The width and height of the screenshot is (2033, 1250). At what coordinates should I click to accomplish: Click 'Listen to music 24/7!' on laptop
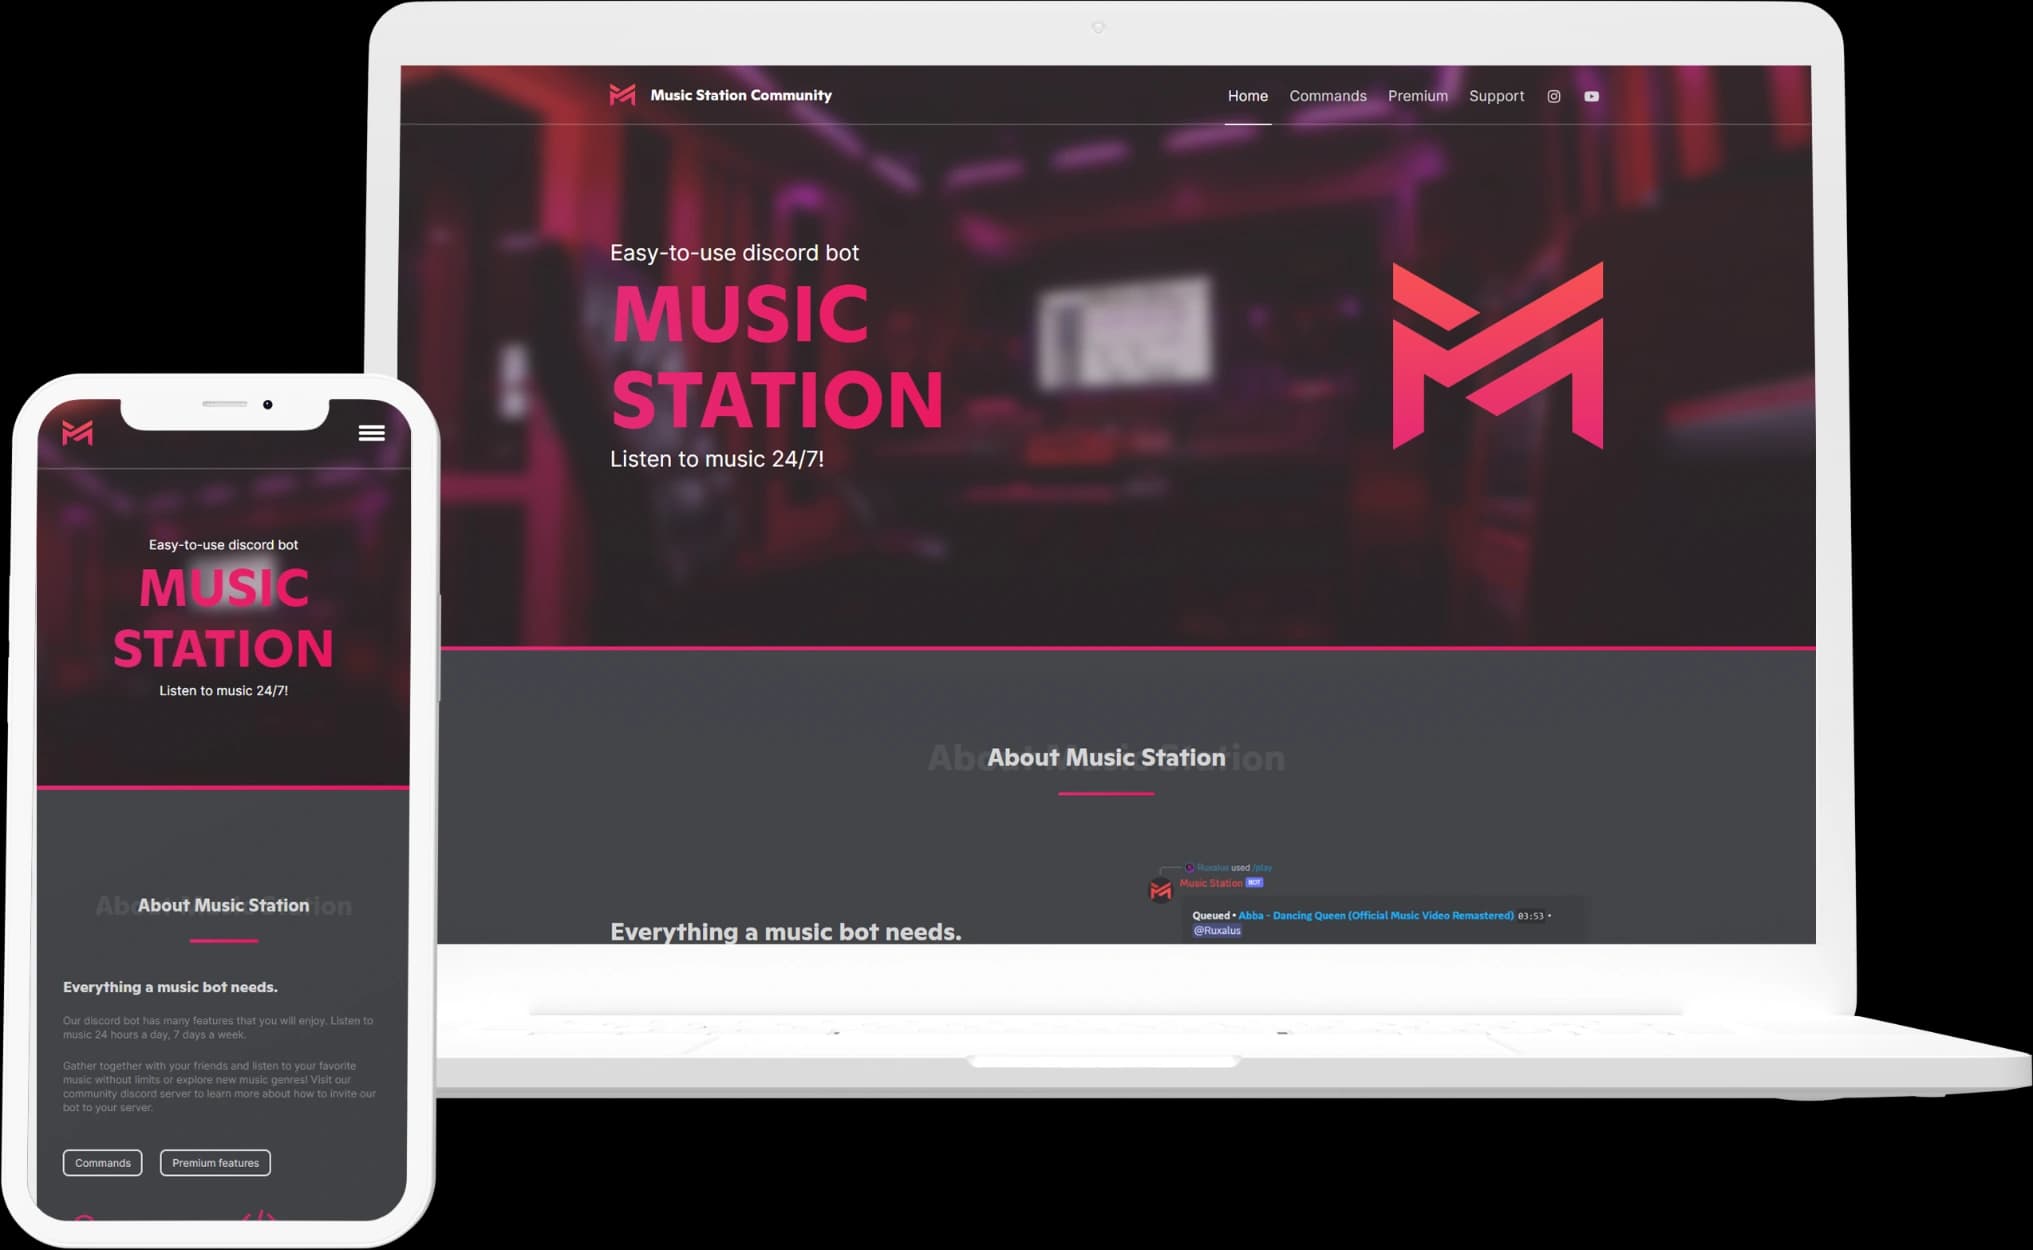tap(717, 459)
